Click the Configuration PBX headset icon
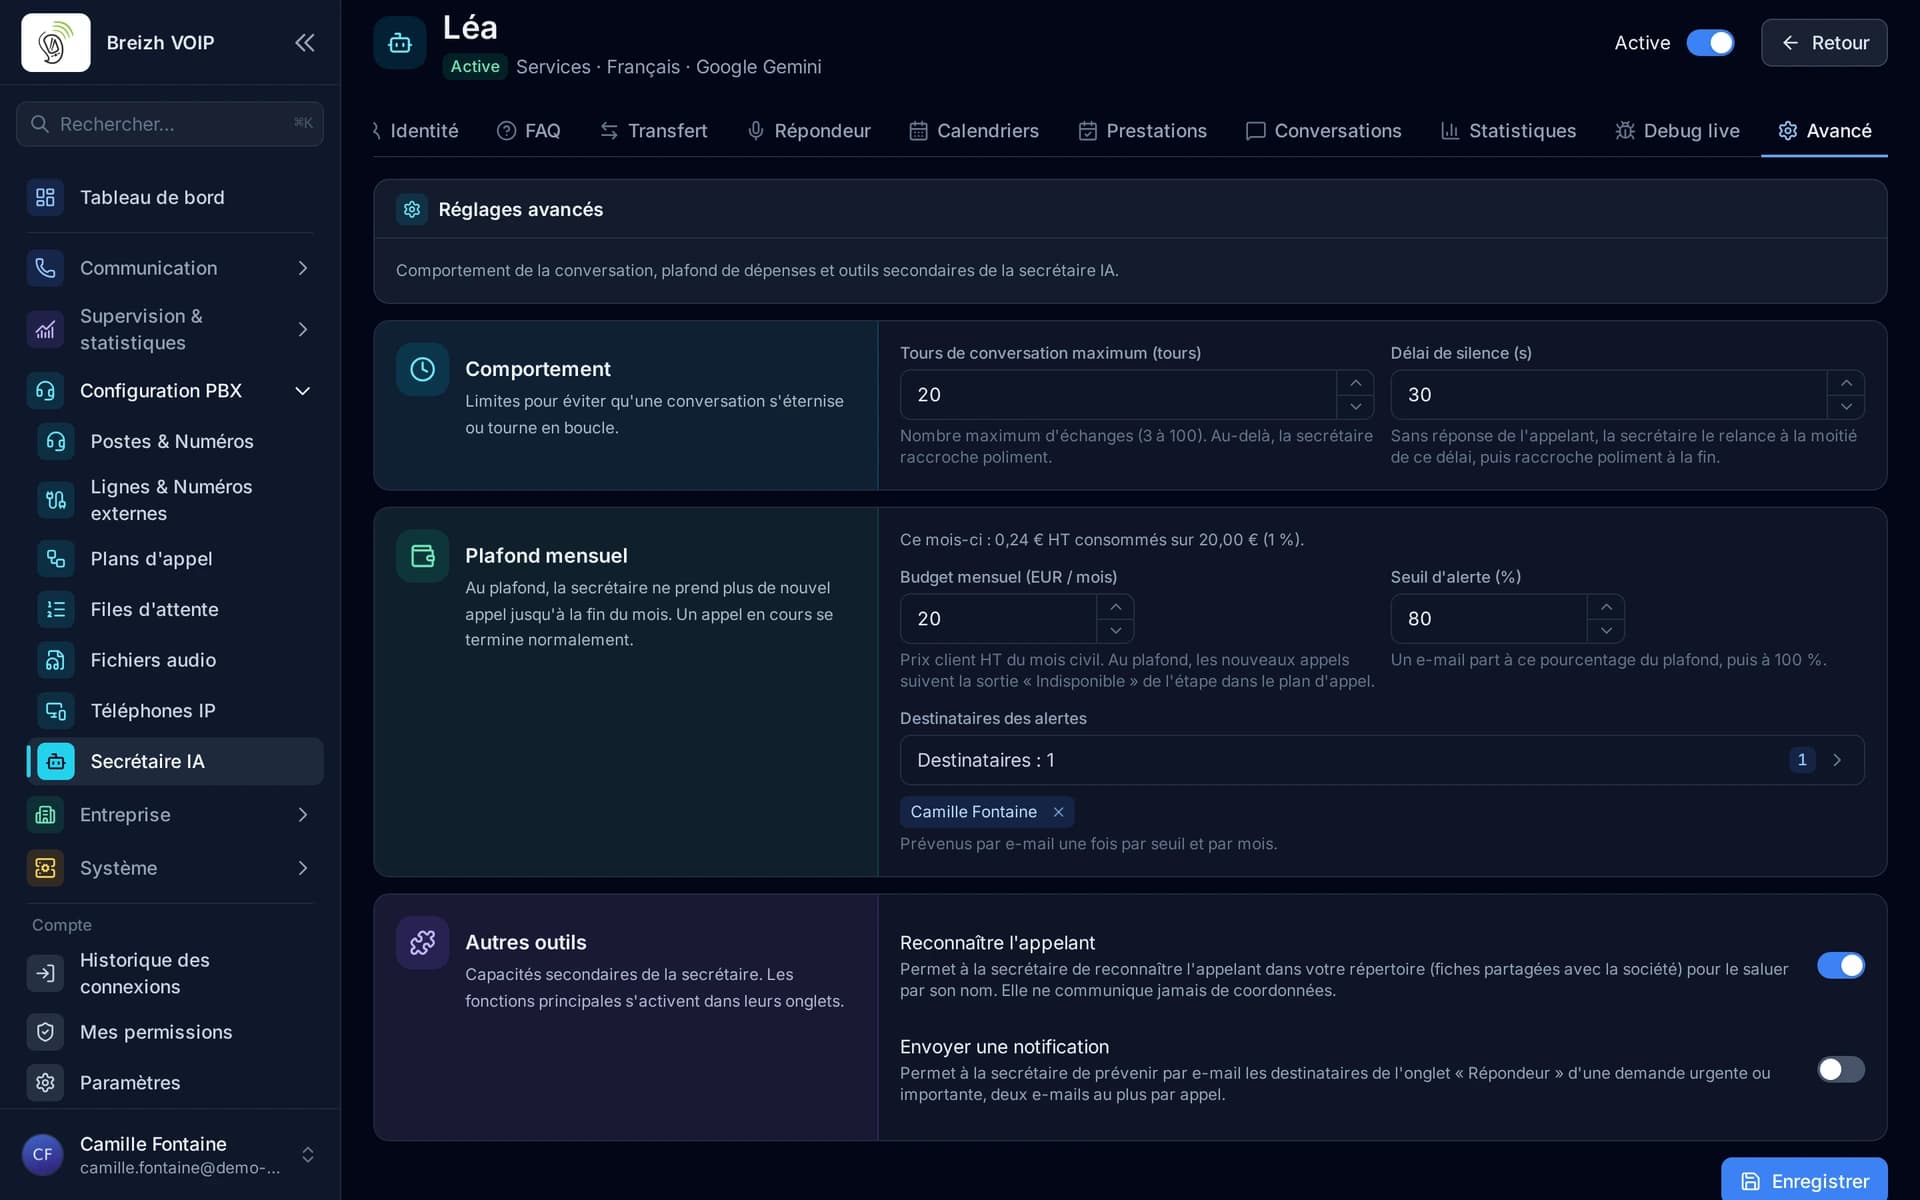The width and height of the screenshot is (1920, 1200). 45,391
